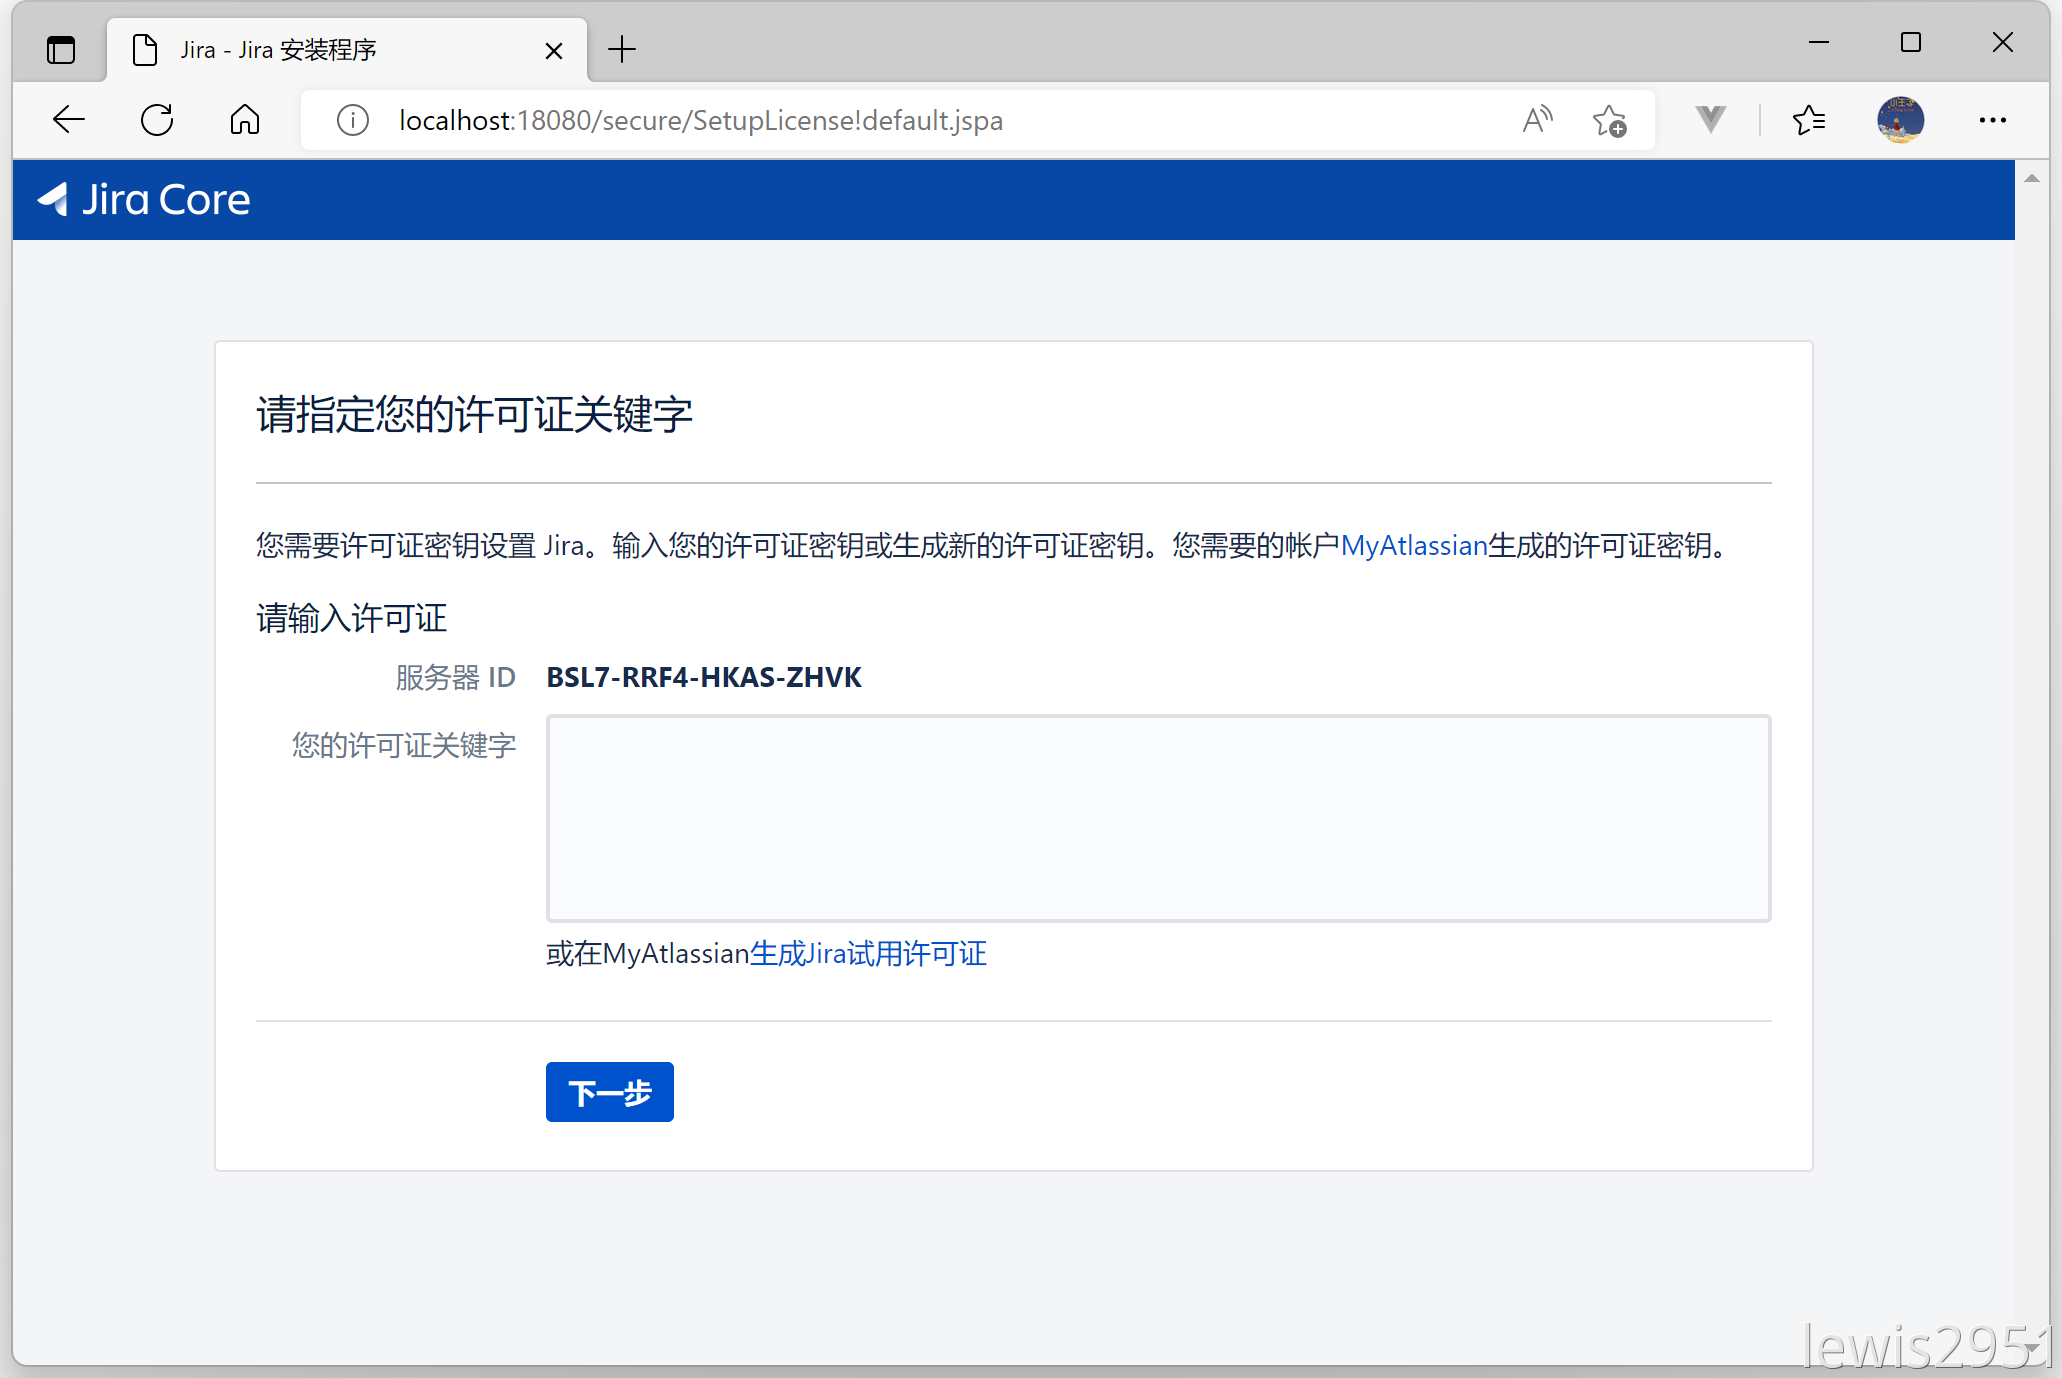2062x1378 pixels.
Task: Open a new browser tab
Action: pos(622,49)
